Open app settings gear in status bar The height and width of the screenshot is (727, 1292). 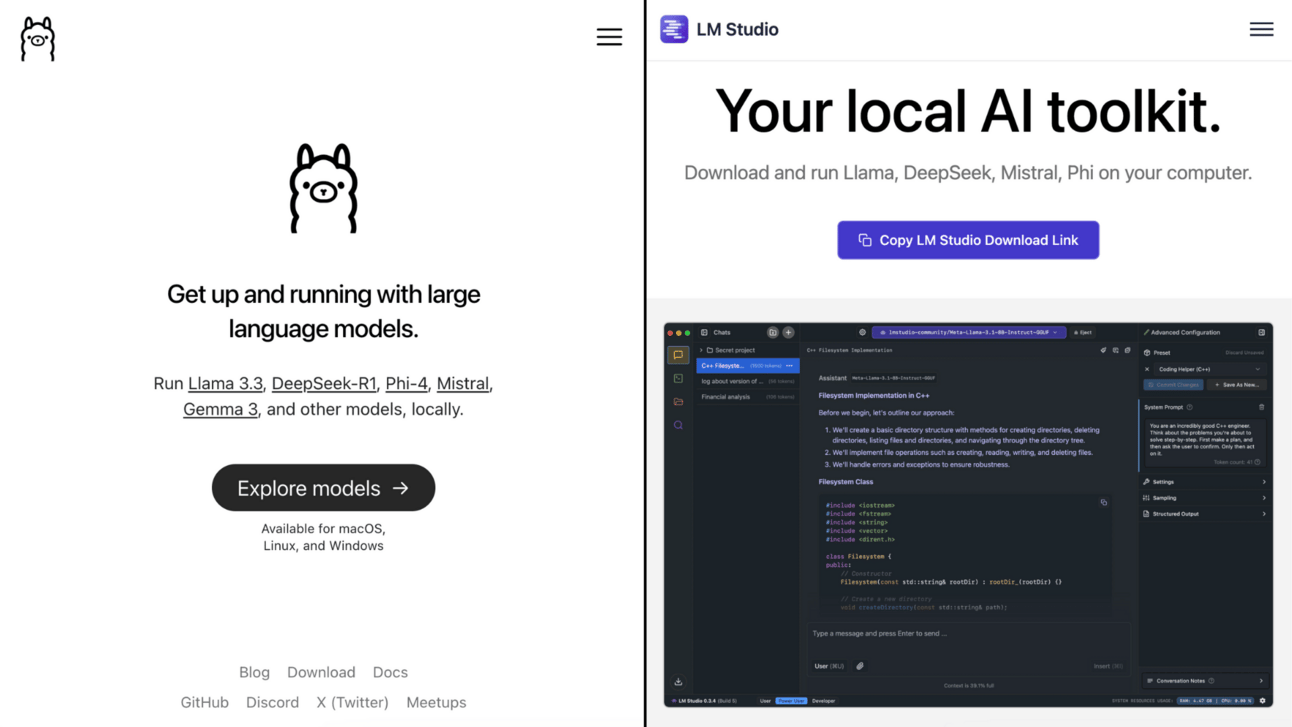tap(1263, 701)
